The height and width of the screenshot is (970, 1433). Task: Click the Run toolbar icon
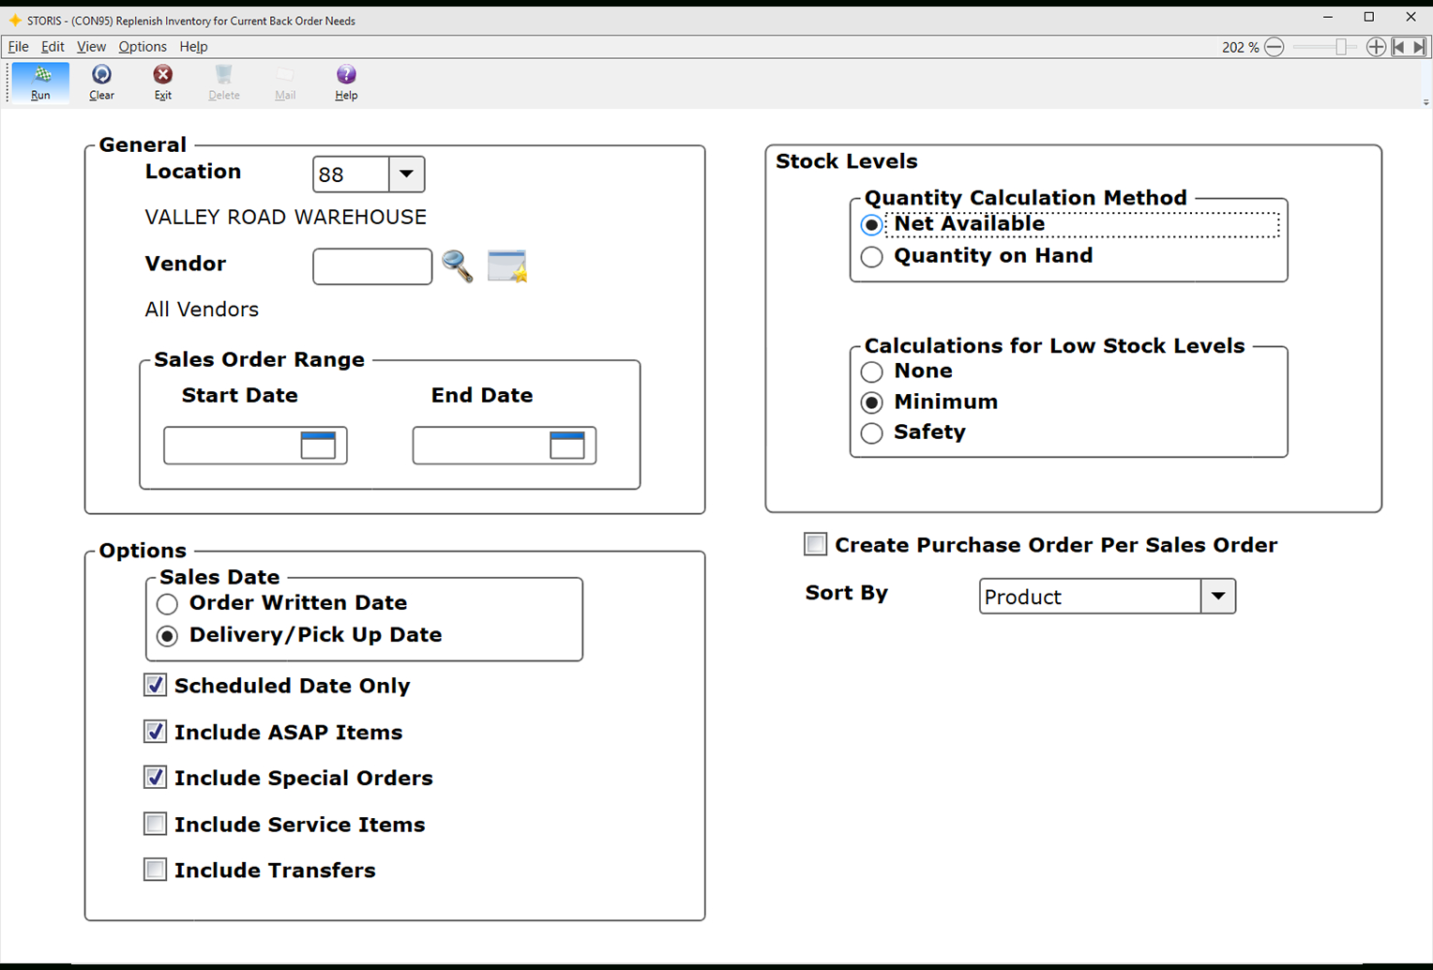click(x=40, y=82)
